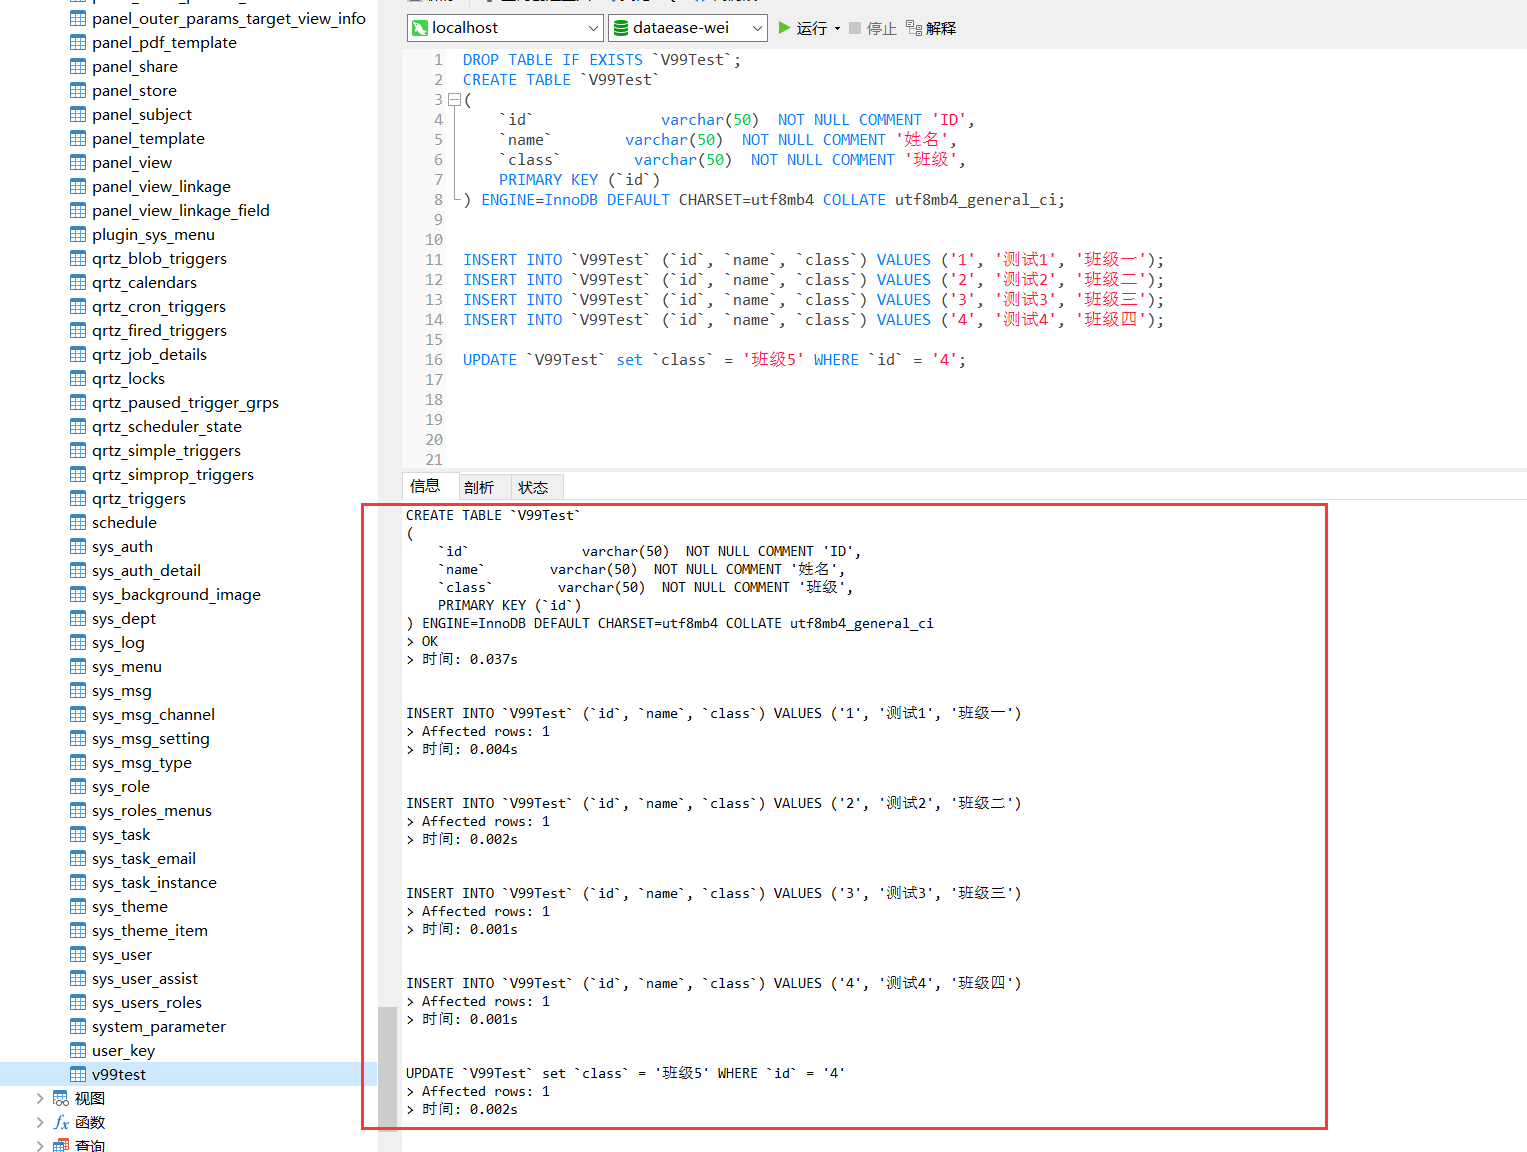The image size is (1527, 1152).
Task: Click the table icon beside sys_user
Action: click(x=78, y=954)
